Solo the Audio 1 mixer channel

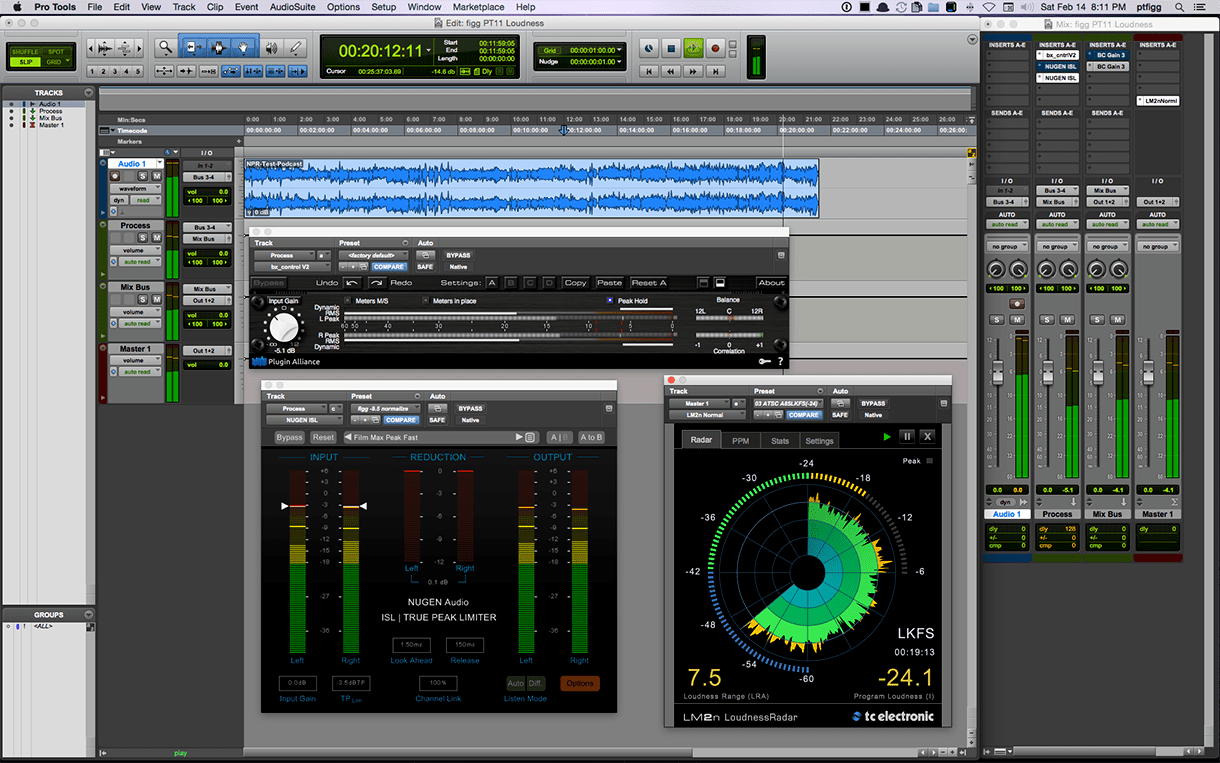(x=996, y=319)
